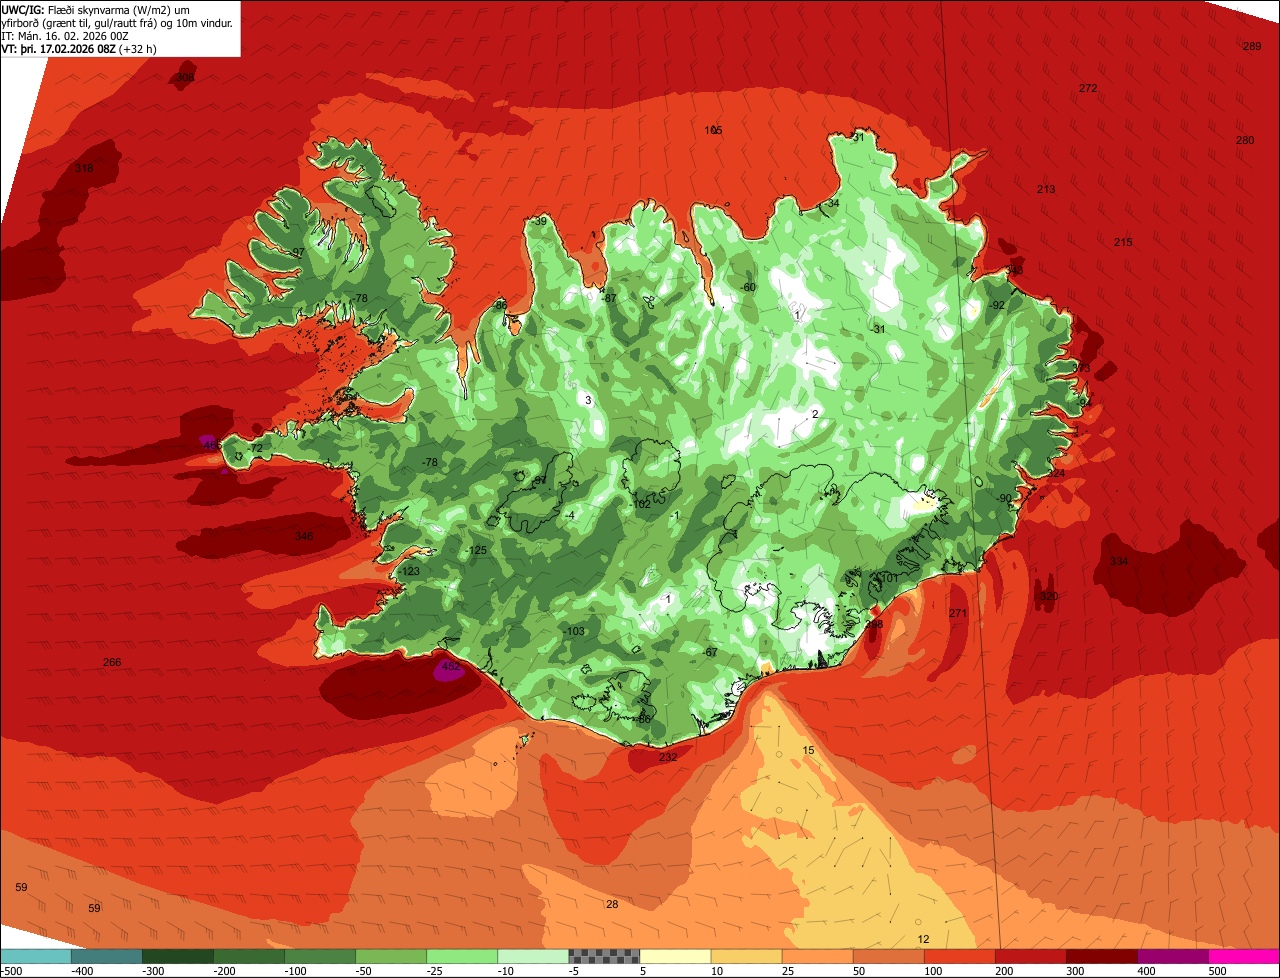Click the orange legend swatch between 50 and 100
Screen dimensions: 1280x978
[888, 956]
